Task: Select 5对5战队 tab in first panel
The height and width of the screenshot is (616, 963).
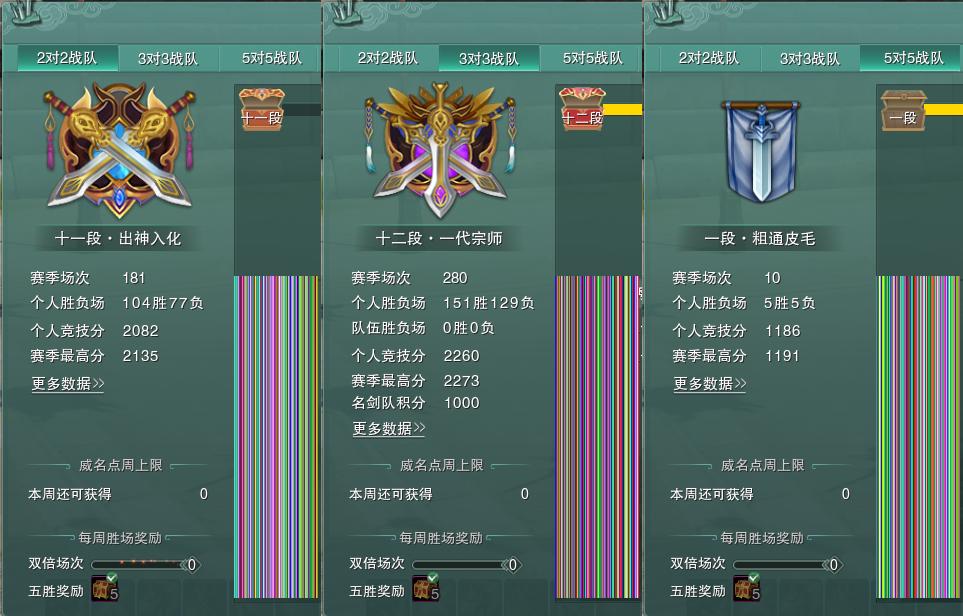Action: 271,59
